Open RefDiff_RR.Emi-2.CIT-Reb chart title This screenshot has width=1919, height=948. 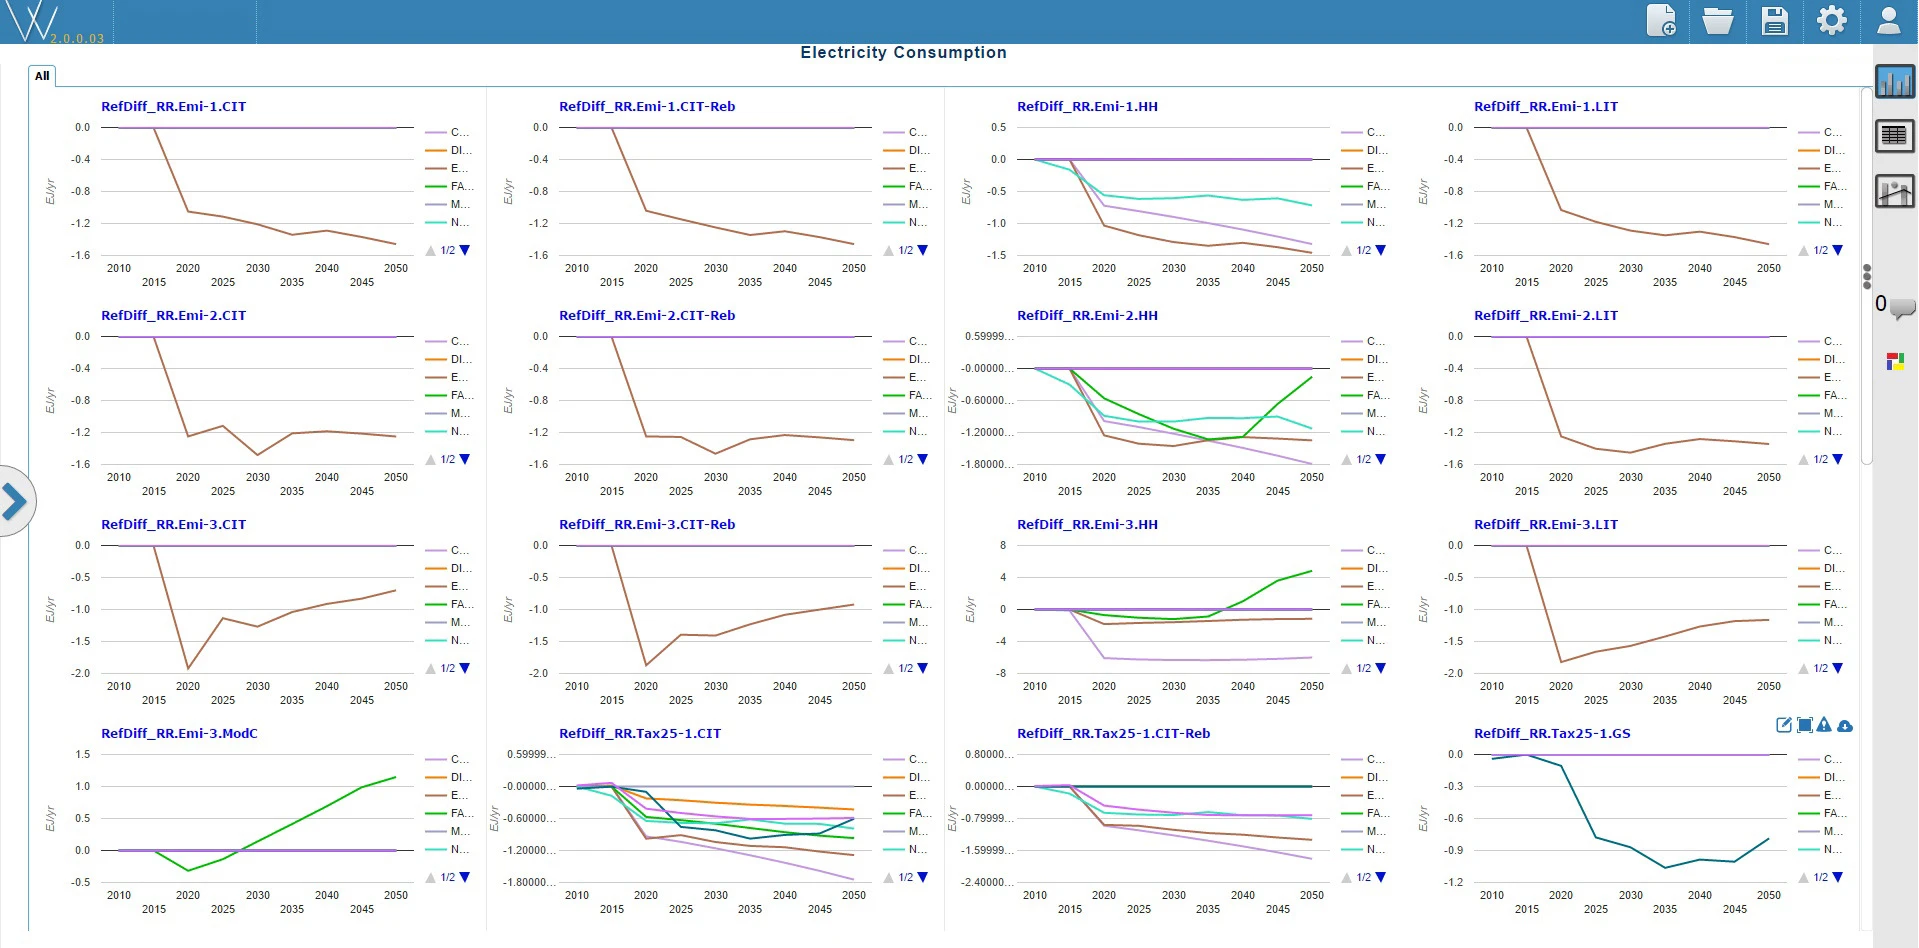point(647,315)
